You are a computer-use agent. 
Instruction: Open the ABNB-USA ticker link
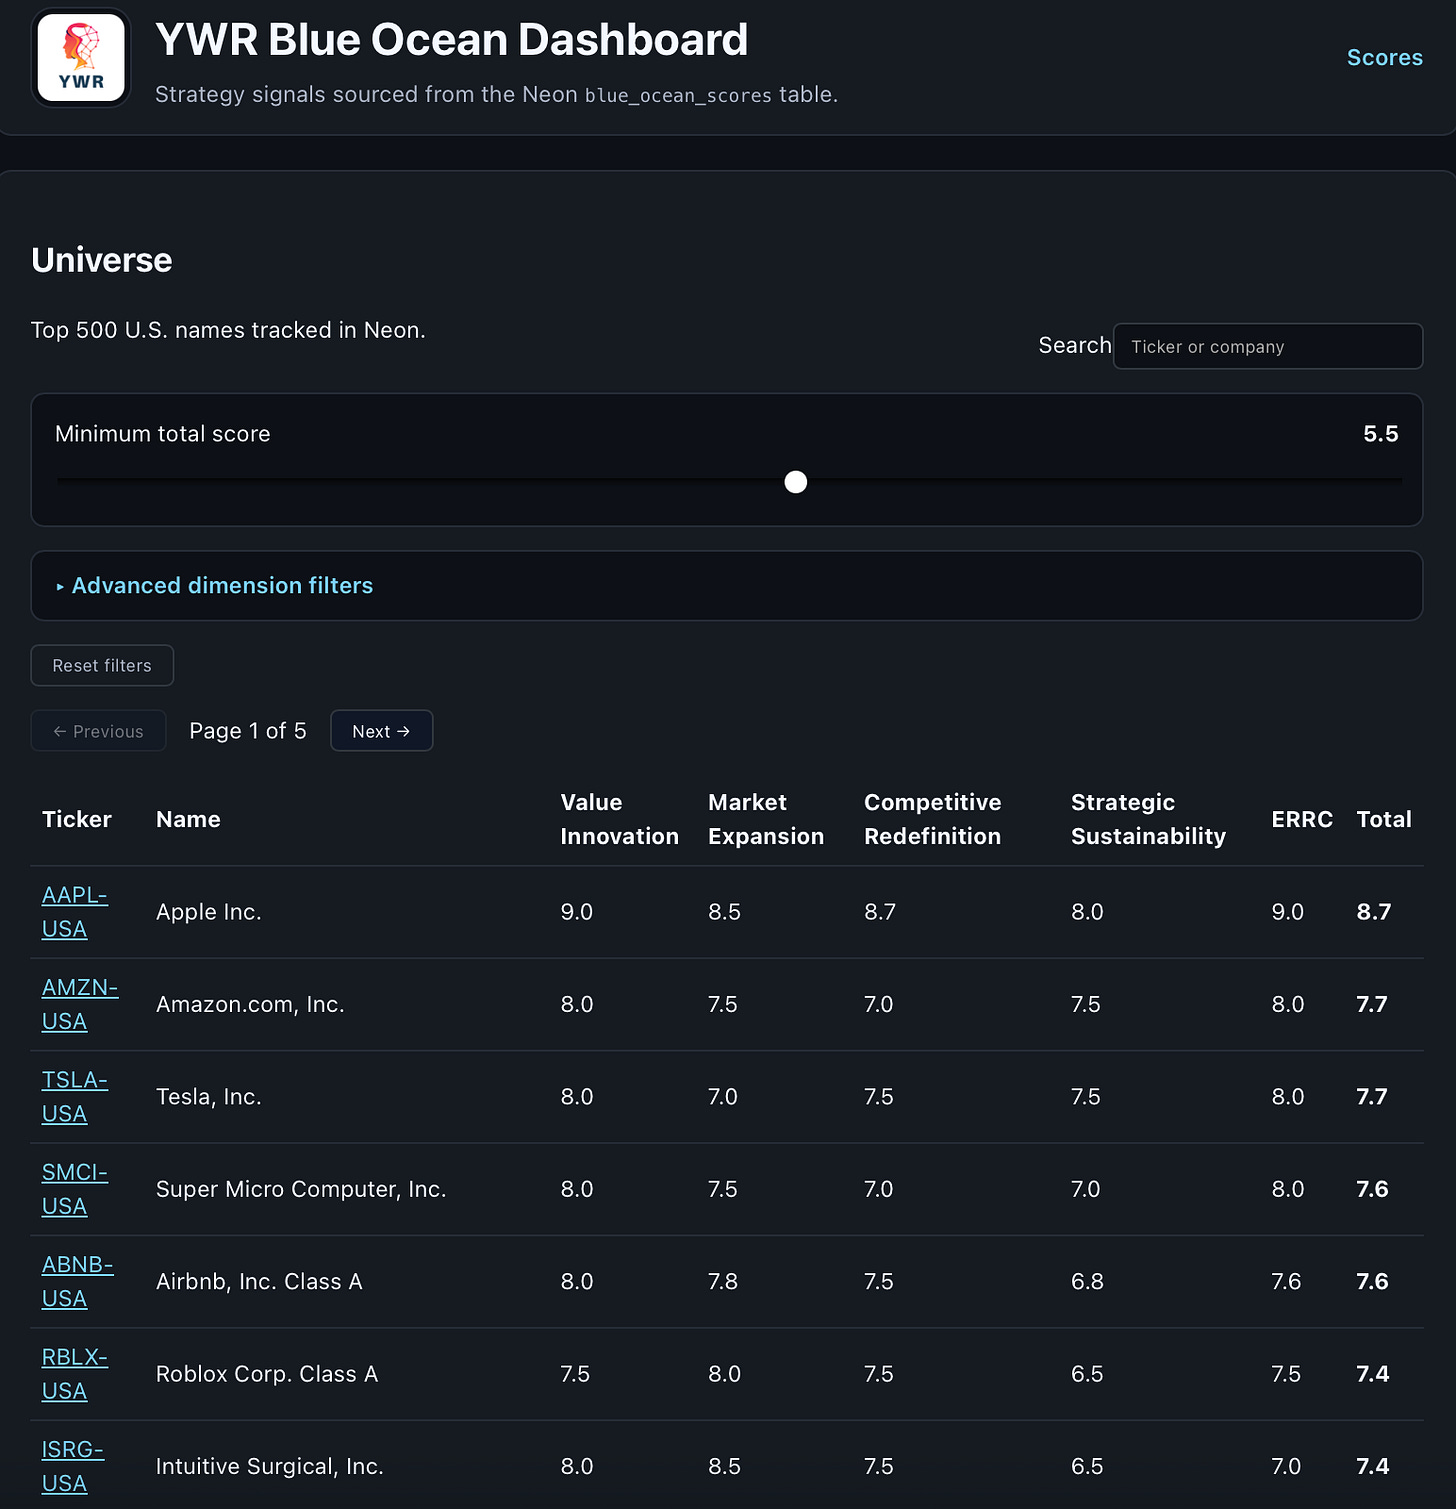click(78, 1281)
